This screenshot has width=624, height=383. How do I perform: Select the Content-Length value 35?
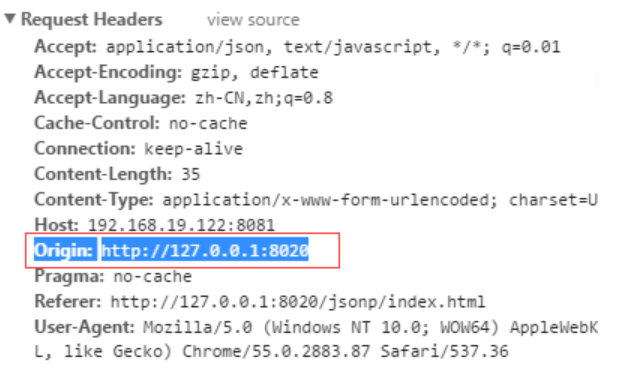point(191,174)
